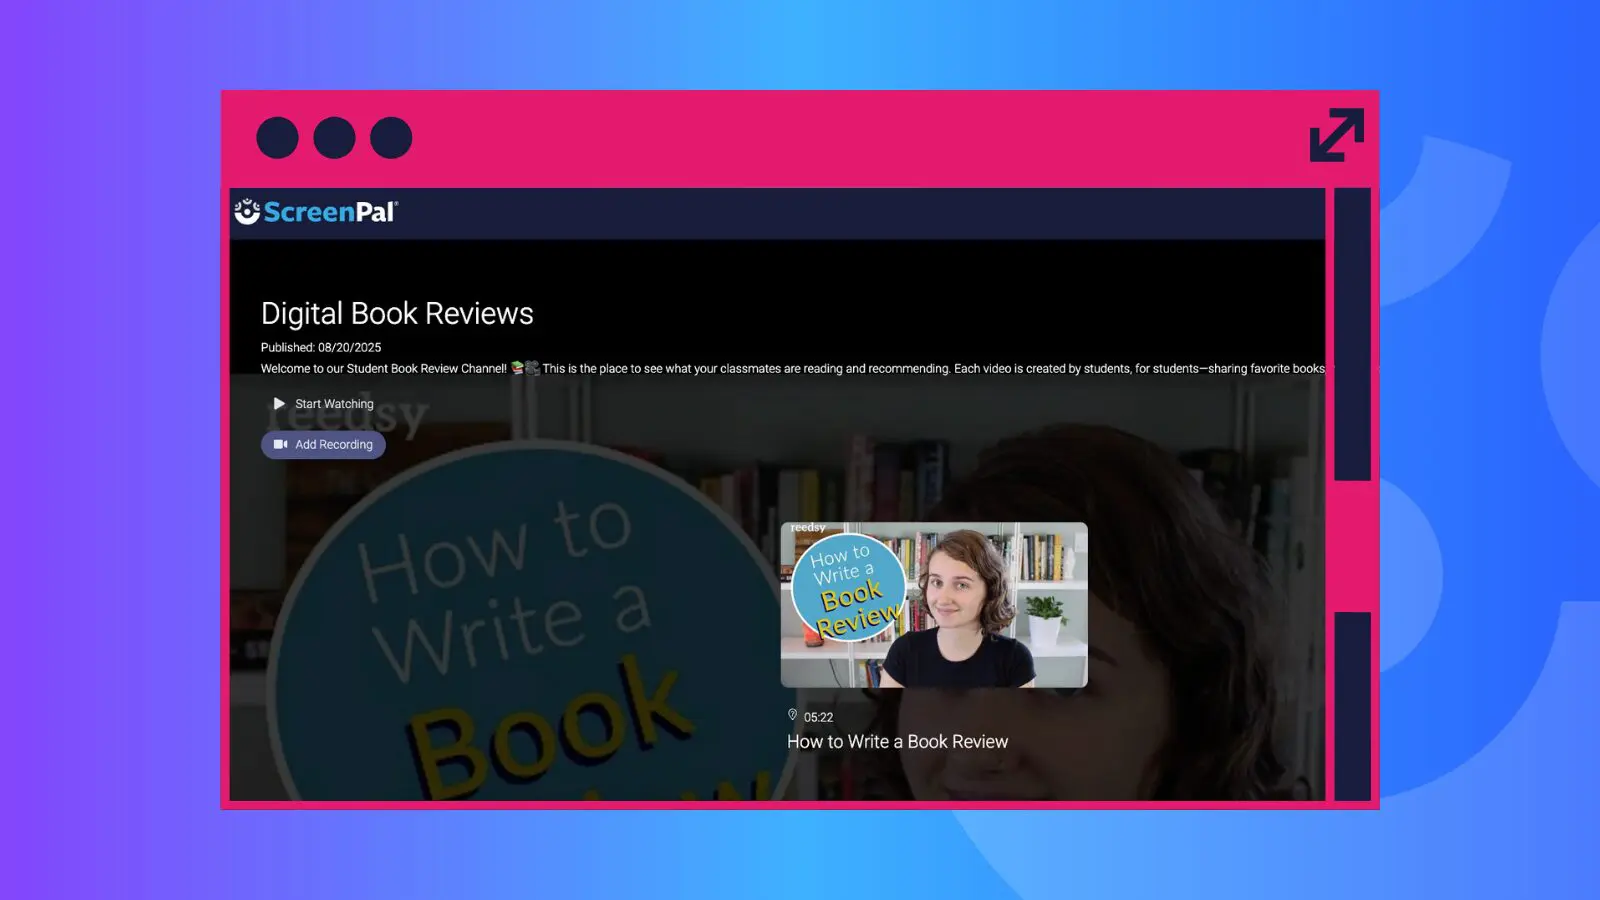Viewport: 1600px width, 900px height.
Task: Click the first dark circle in pink bar
Action: coord(277,138)
